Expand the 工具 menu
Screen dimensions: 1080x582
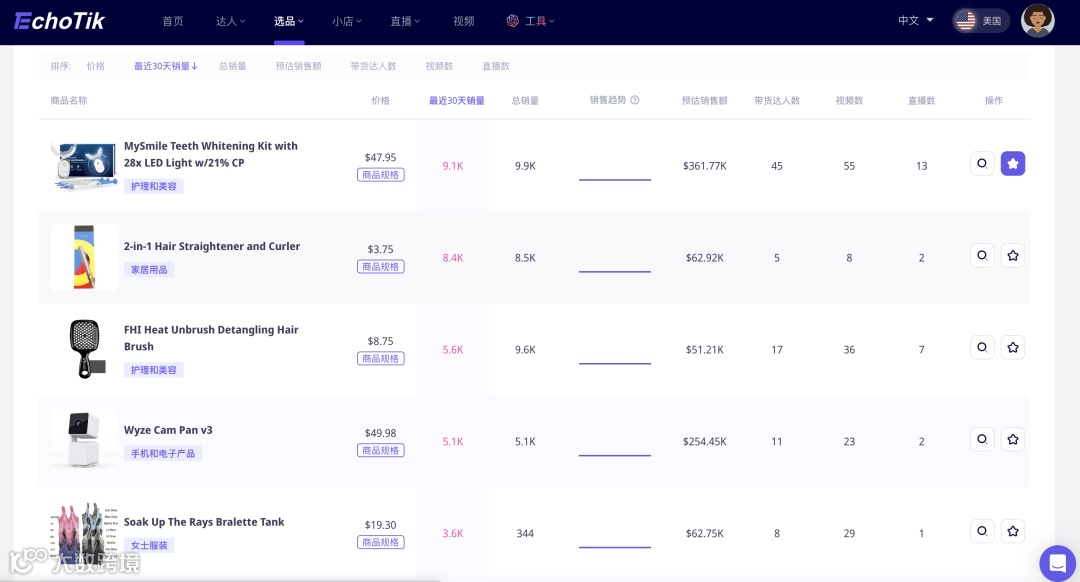[530, 21]
